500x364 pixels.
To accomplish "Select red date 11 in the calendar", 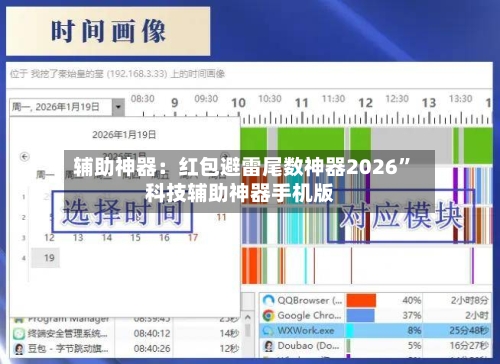I will (x=221, y=218).
